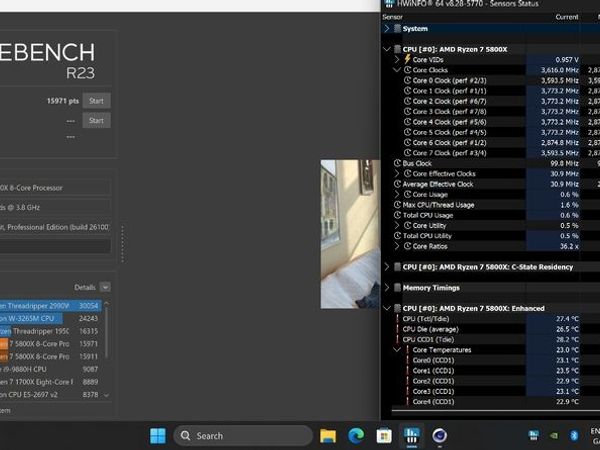This screenshot has width=600, height=450.
Task: Click the Bluetooth system tray icon
Action: coord(574,435)
